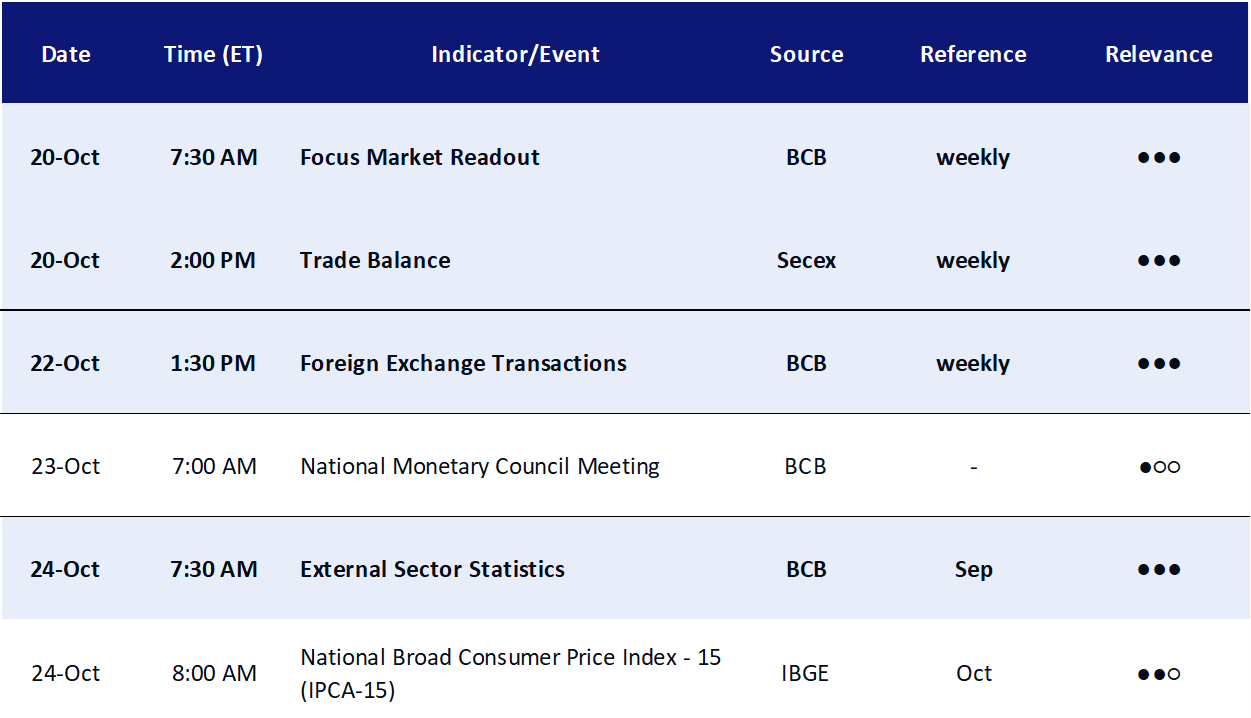
Task: Select Focus Market Readout event text
Action: point(420,157)
